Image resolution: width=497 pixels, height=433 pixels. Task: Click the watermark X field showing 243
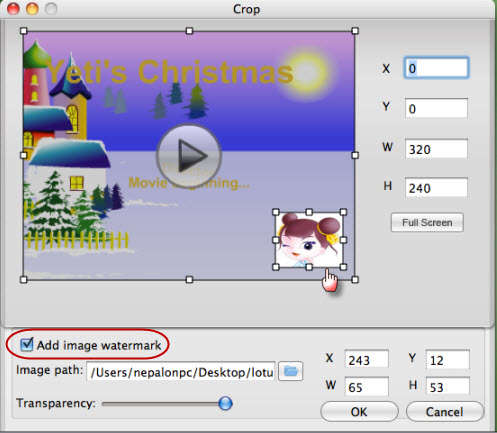367,360
